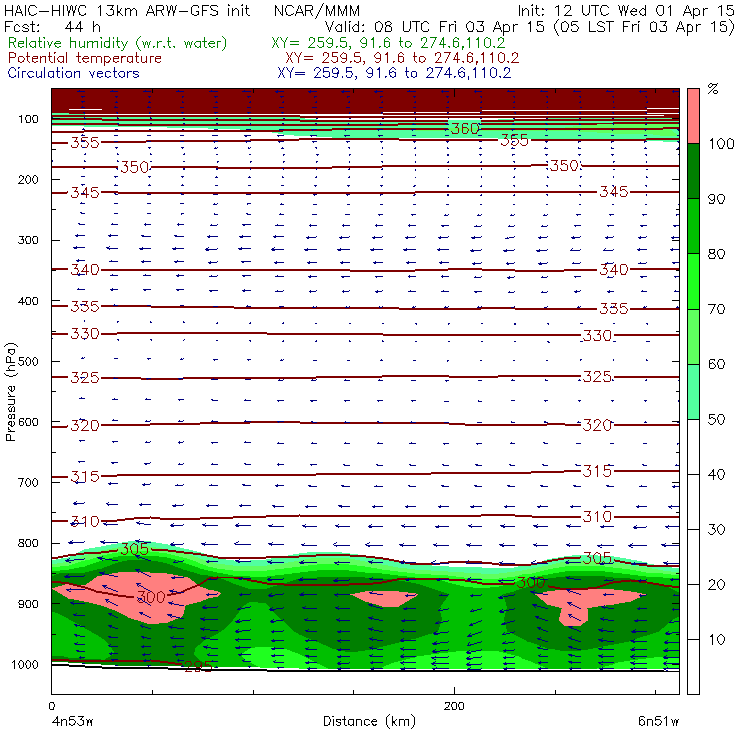Image resolution: width=740 pixels, height=740 pixels.
Task: Click the 60–70% light green colorbar segment
Action: click(x=693, y=336)
